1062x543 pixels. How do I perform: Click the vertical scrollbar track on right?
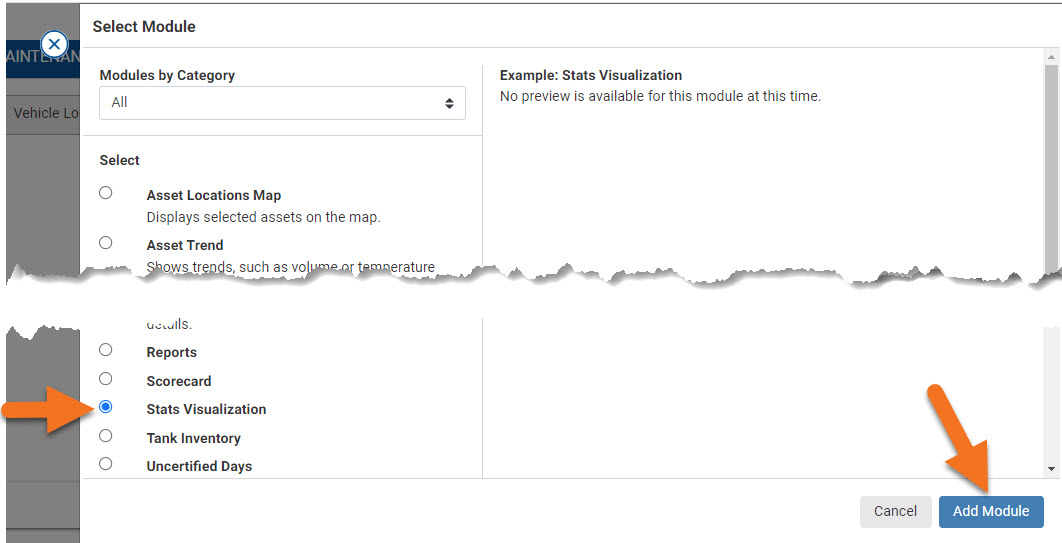[x=1051, y=380]
